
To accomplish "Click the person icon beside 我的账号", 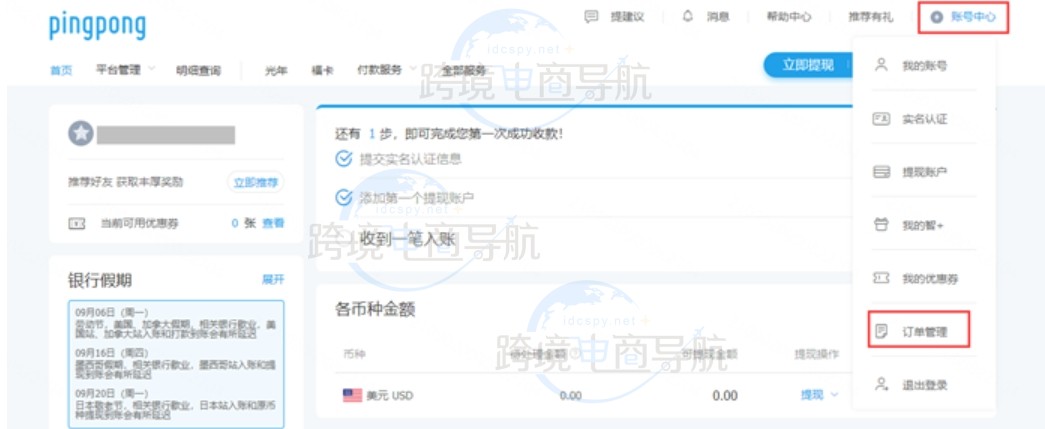I will (x=881, y=65).
